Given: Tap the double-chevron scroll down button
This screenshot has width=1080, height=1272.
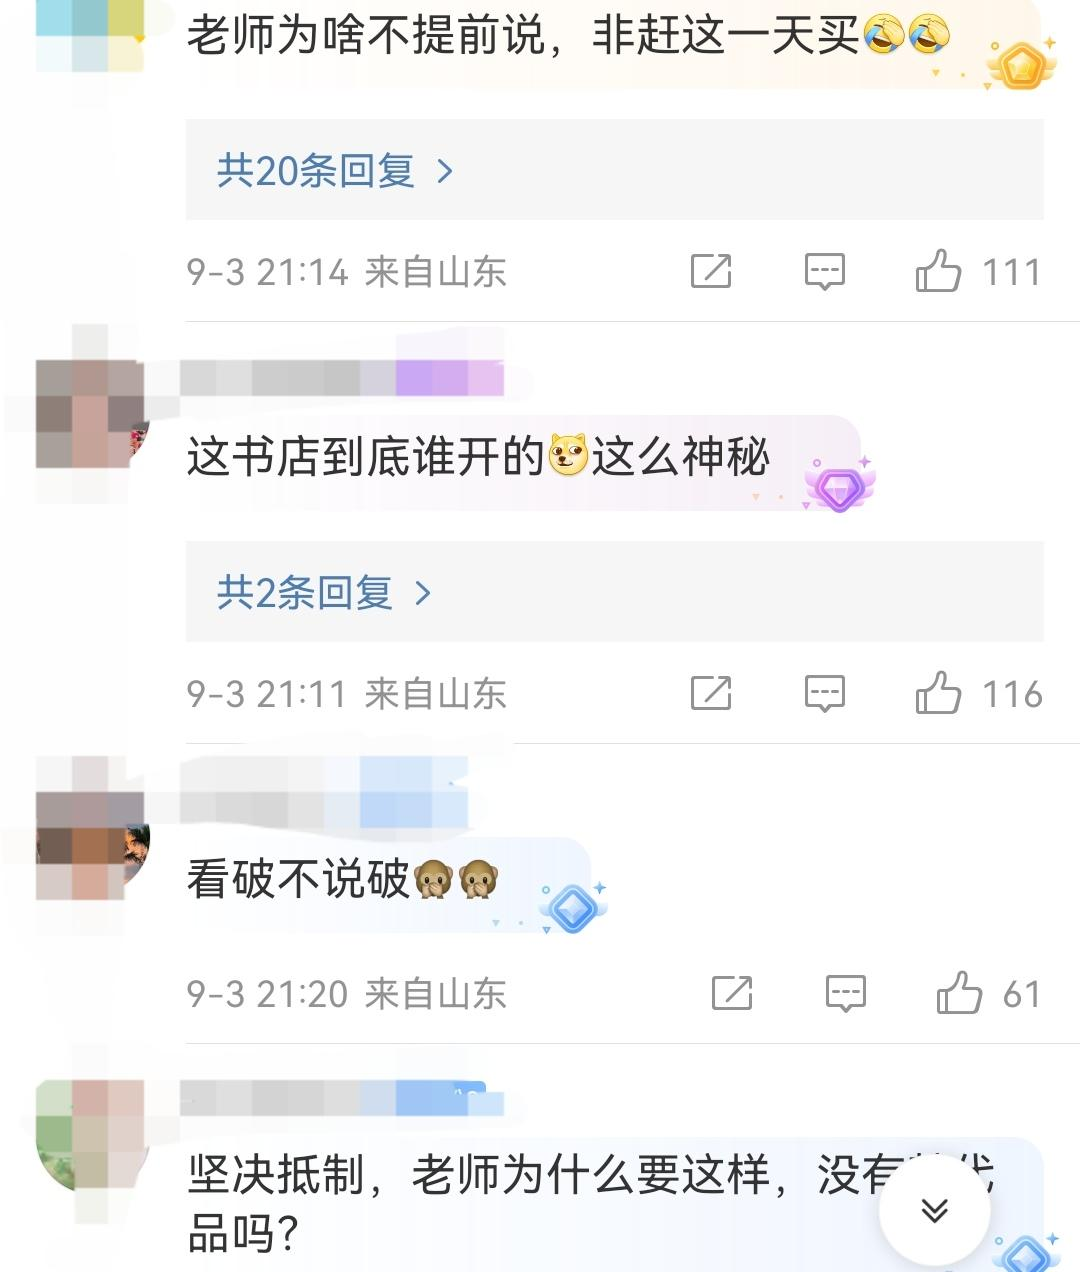Looking at the screenshot, I should click(934, 1210).
